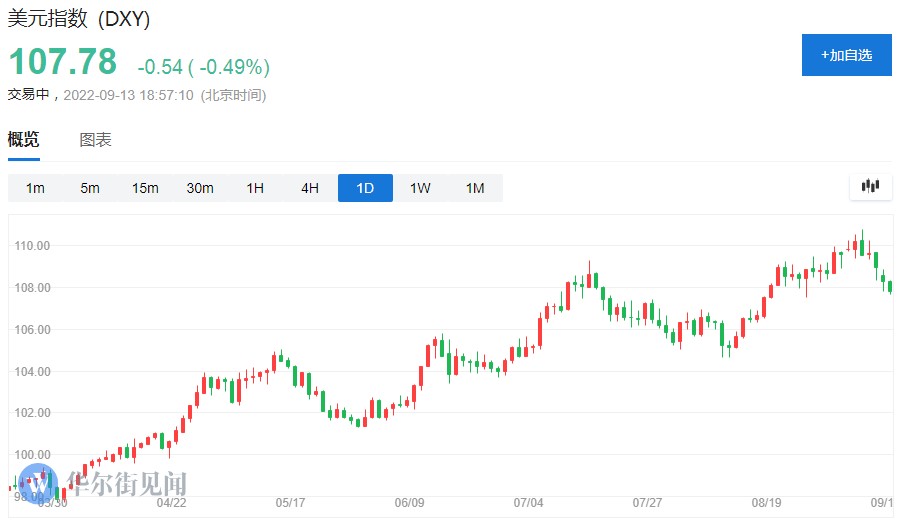This screenshot has width=903, height=527.
Task: Open the 图表 tab
Action: (96, 140)
